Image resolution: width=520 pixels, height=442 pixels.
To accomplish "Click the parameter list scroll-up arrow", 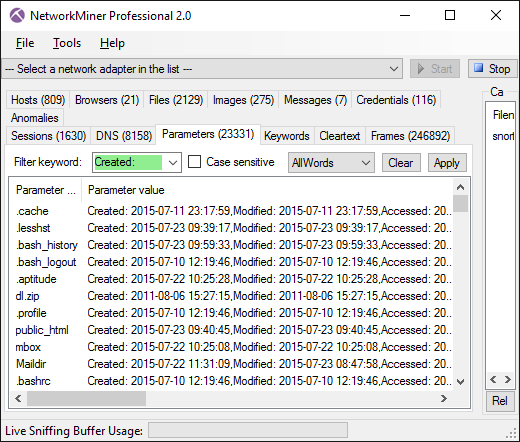I will pyautogui.click(x=460, y=187).
